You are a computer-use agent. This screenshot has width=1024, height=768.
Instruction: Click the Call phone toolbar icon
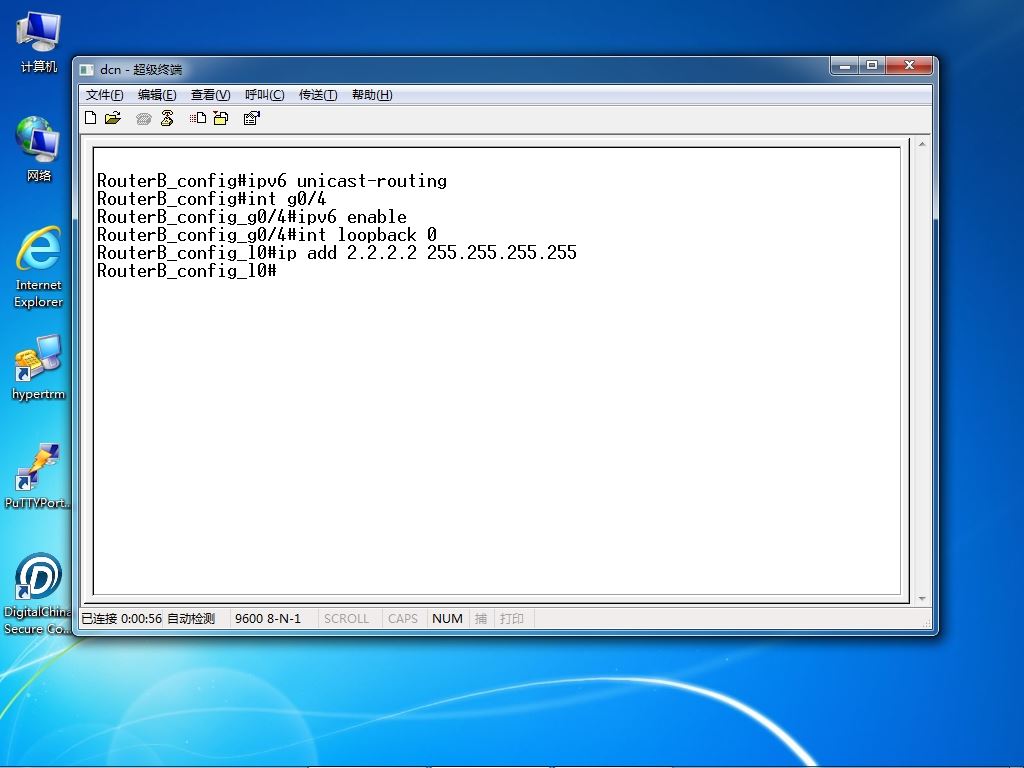(144, 118)
